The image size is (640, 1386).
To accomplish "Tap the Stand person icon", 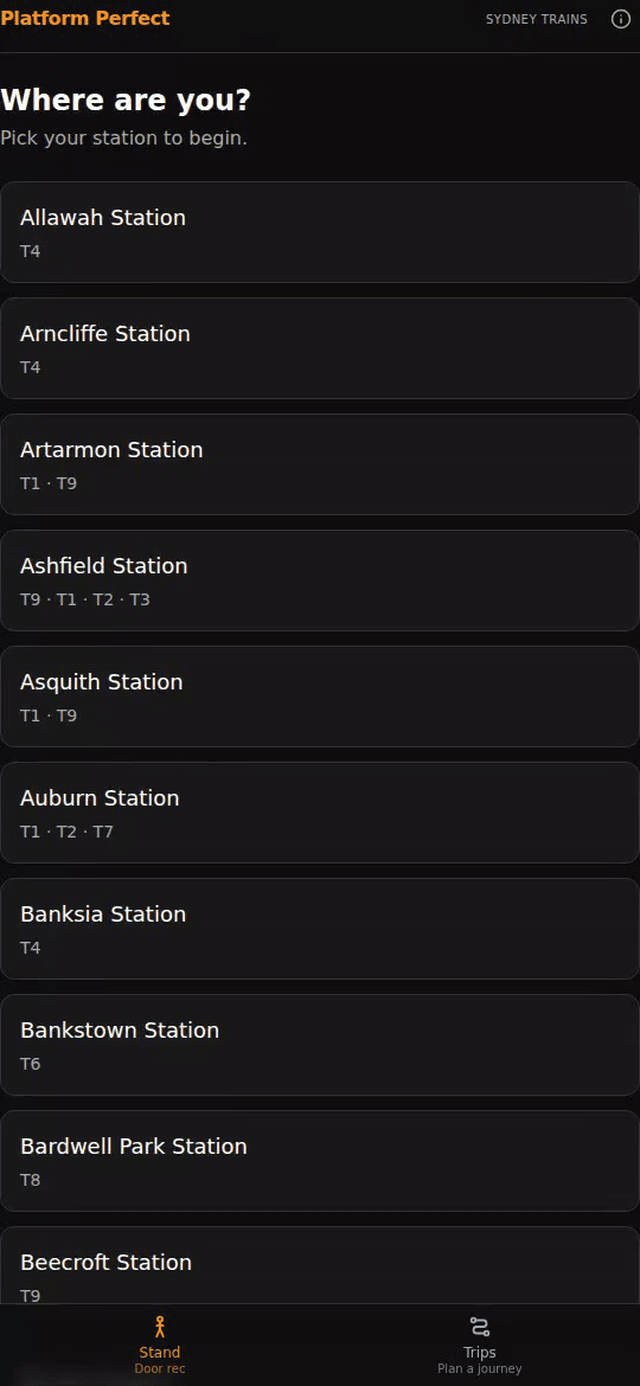I will click(160, 1327).
